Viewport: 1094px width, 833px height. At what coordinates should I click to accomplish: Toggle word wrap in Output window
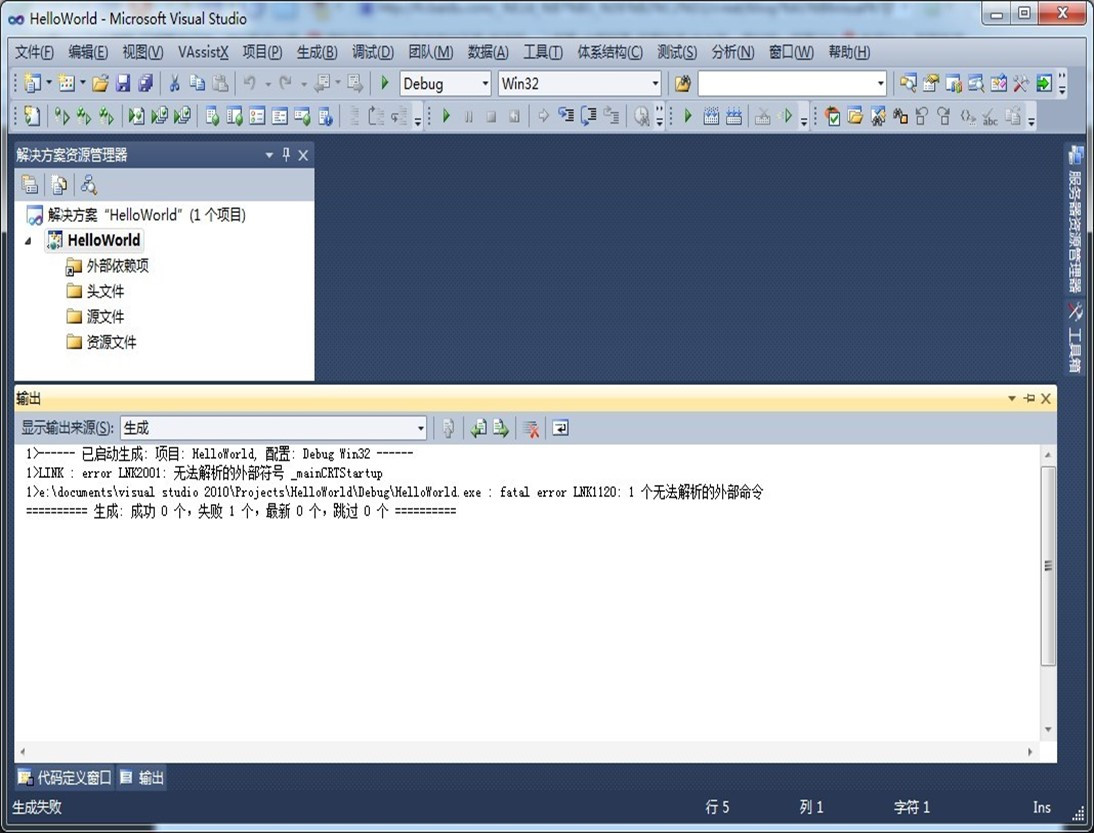click(560, 428)
